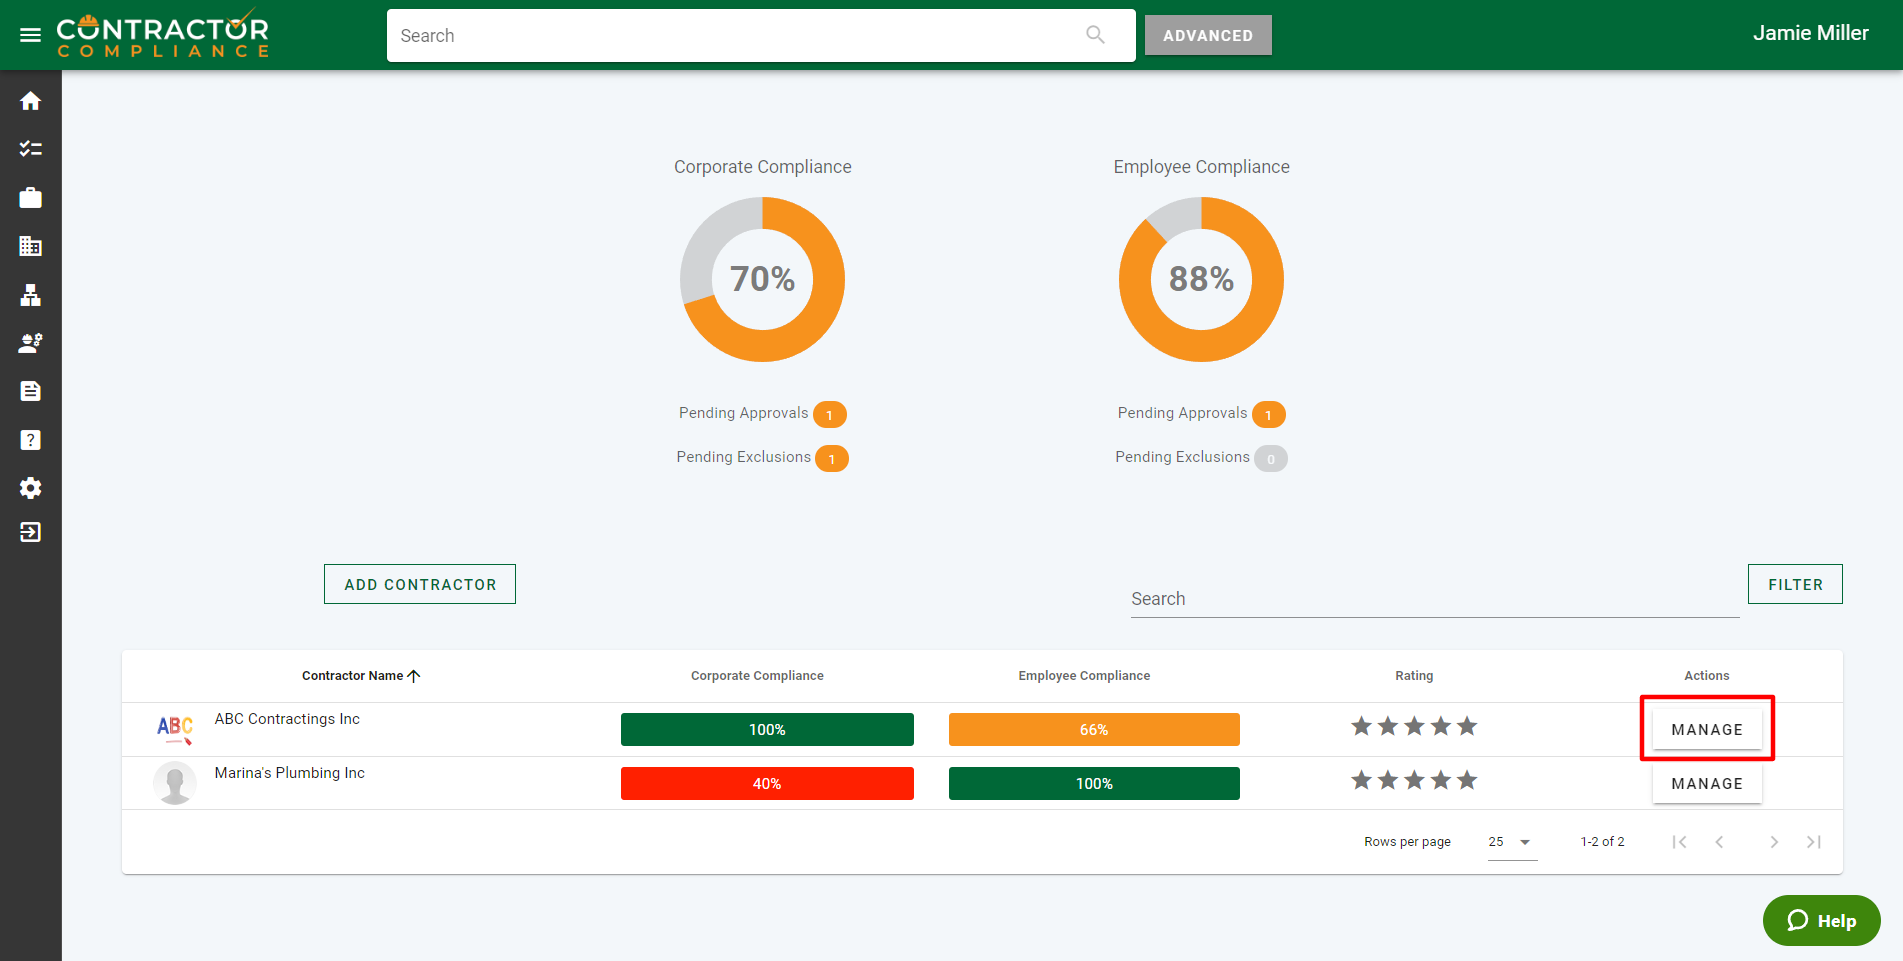
Task: Click the Add Contractor button
Action: click(x=420, y=584)
